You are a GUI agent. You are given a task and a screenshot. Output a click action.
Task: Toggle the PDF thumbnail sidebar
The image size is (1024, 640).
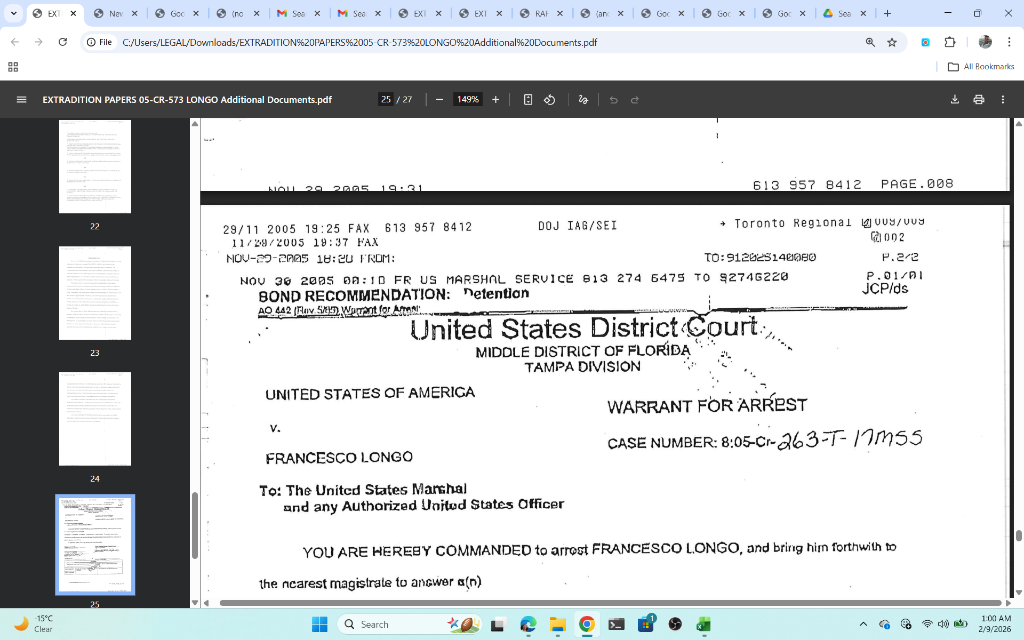pos(20,99)
